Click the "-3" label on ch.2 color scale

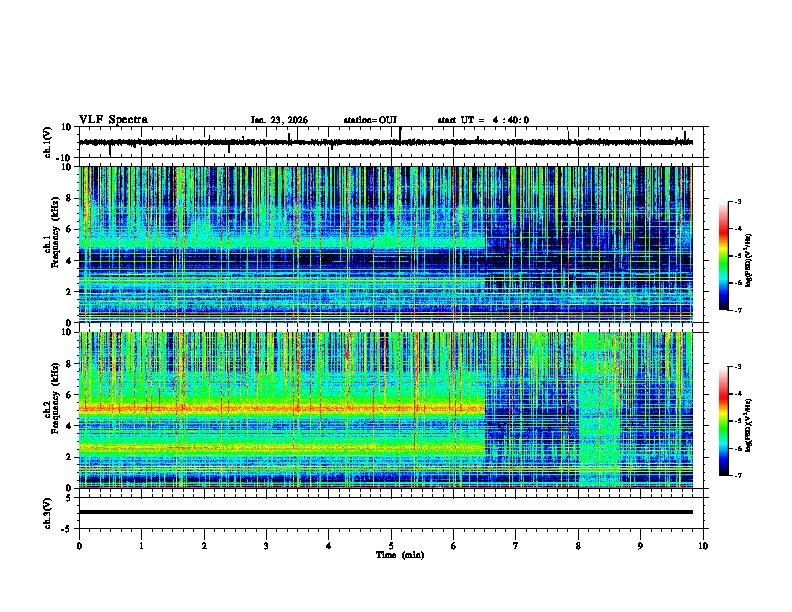pyautogui.click(x=737, y=367)
